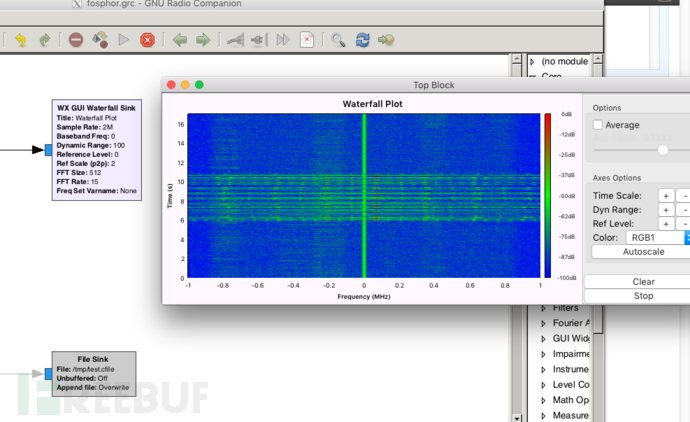Enable the Average checkbox
The image size is (690, 422).
pos(598,125)
